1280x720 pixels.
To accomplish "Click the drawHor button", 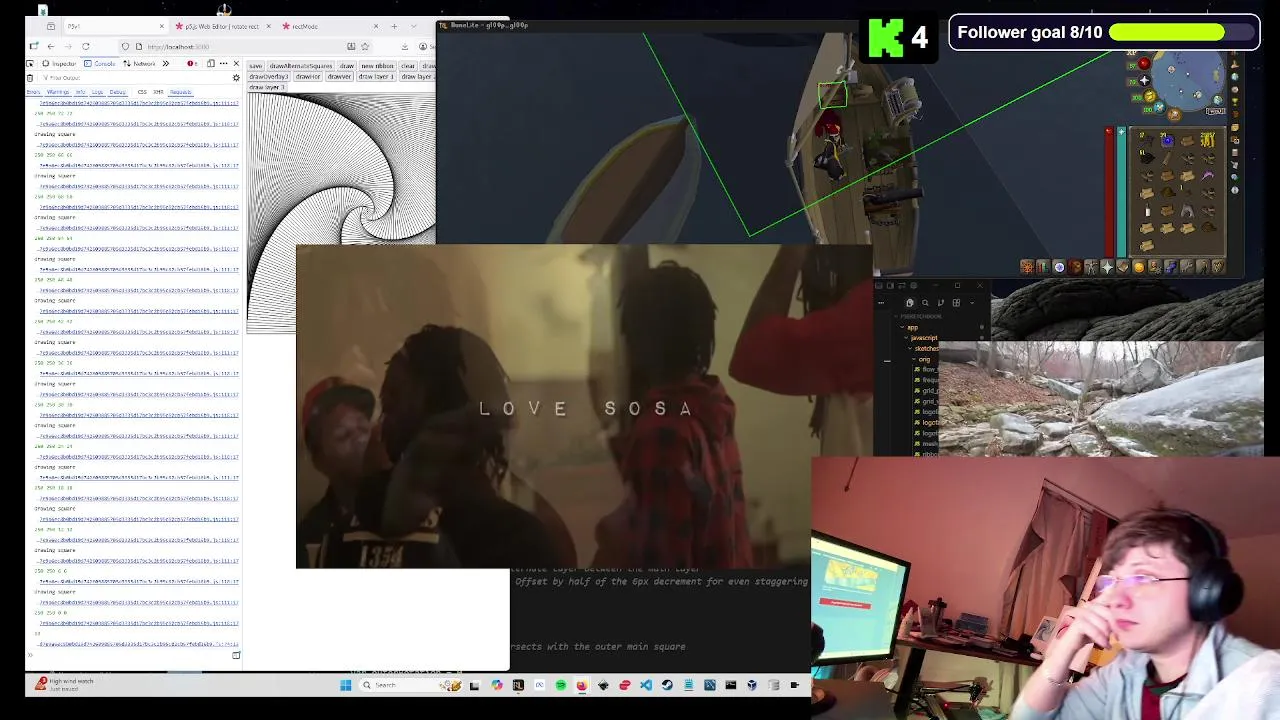I will click(308, 76).
